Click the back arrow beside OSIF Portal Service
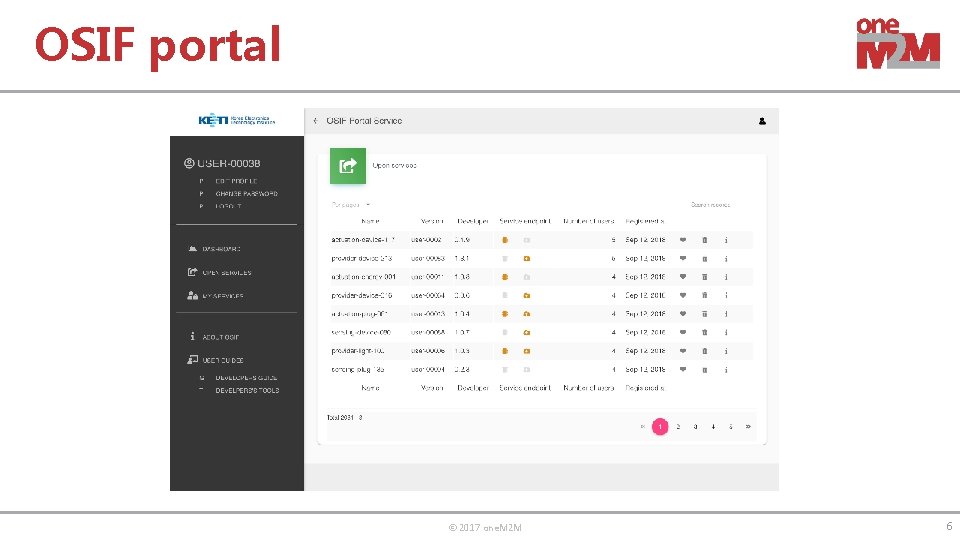 tap(315, 121)
